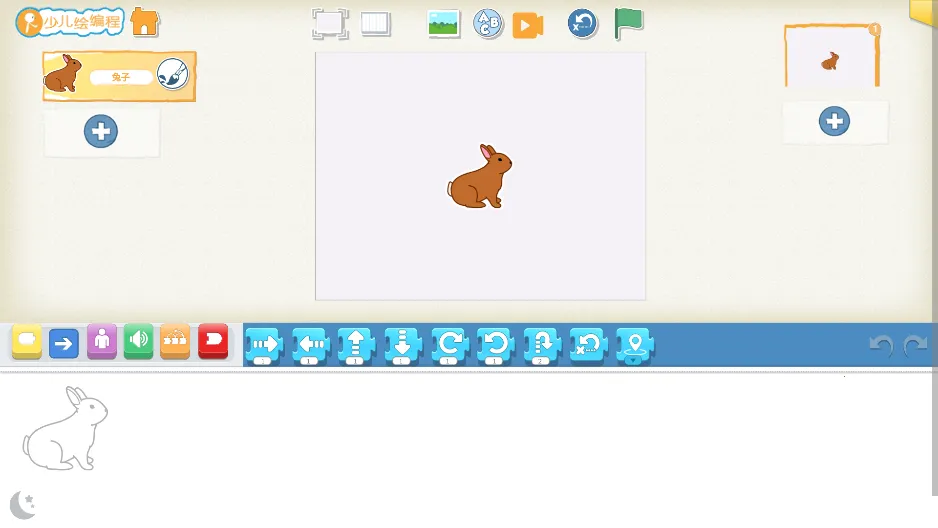938x528 pixels.
Task: Add a new page with plus button
Action: pos(835,121)
